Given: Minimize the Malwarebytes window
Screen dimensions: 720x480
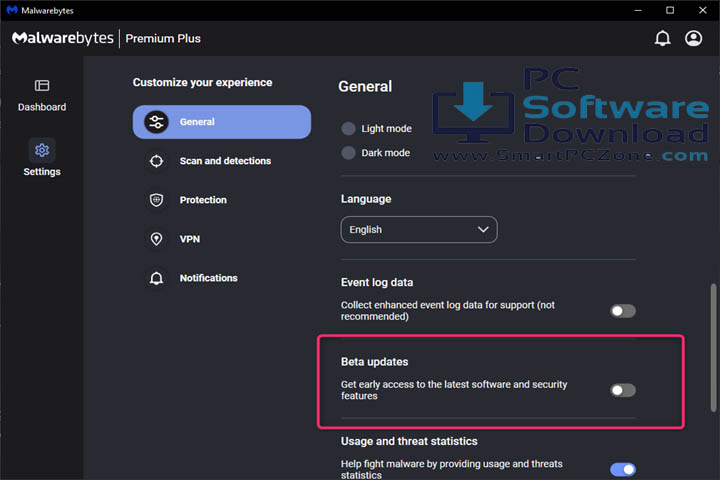Looking at the screenshot, I should click(x=638, y=10).
